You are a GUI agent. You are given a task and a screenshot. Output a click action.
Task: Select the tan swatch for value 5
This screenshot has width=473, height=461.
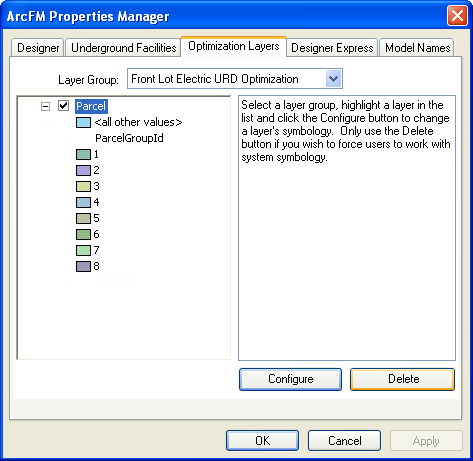[x=83, y=218]
